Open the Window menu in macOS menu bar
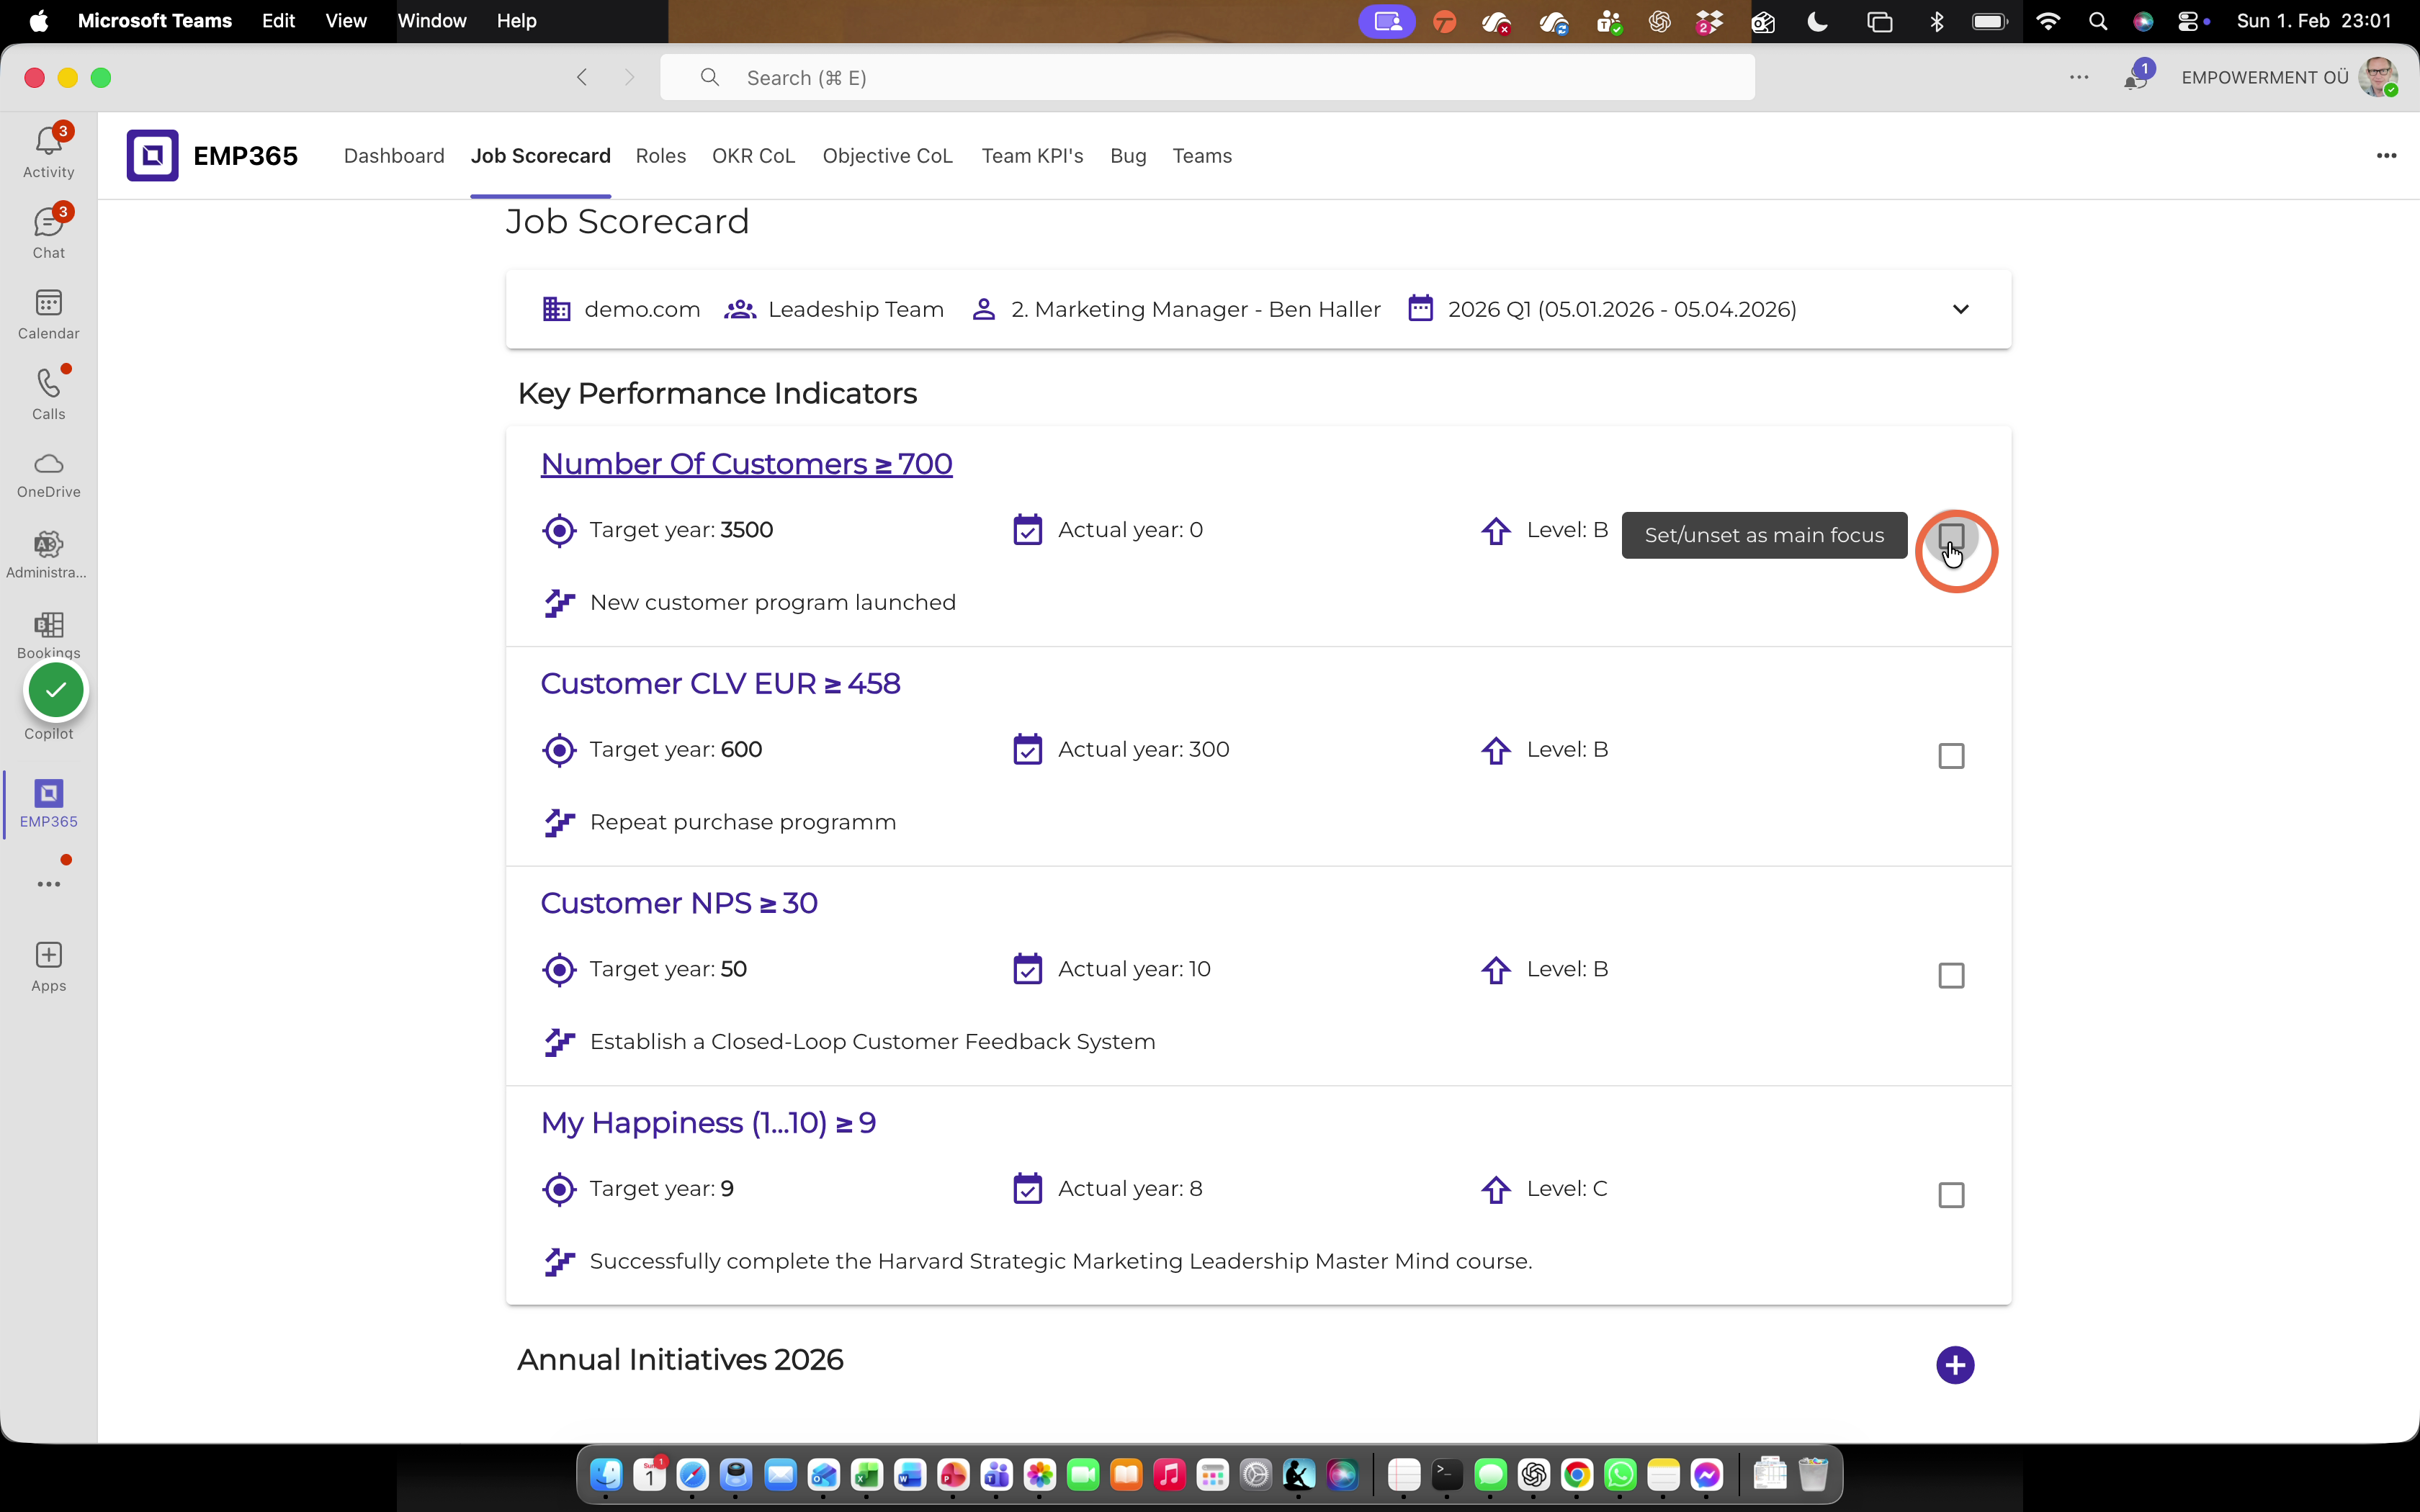 (x=432, y=21)
